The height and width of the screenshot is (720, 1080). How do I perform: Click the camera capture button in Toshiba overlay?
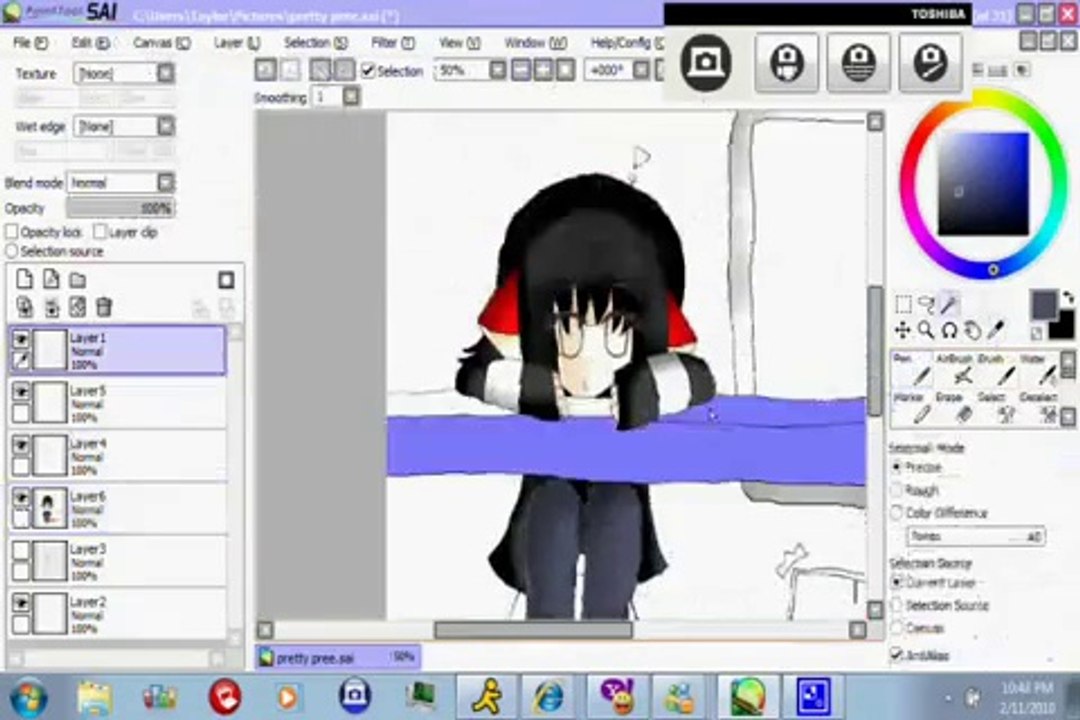coord(706,63)
